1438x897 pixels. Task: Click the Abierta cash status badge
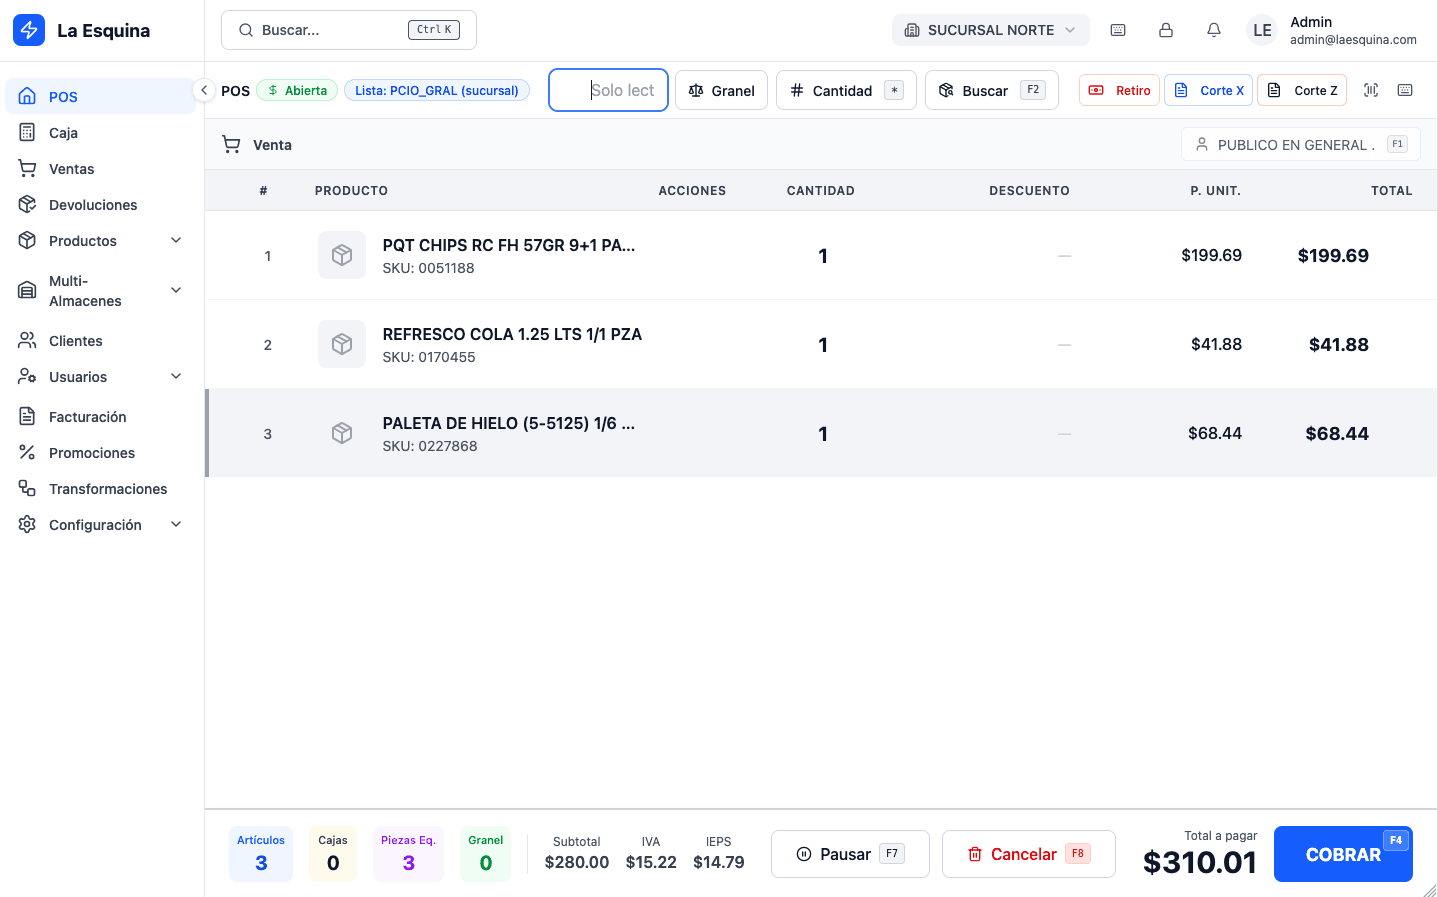tap(297, 90)
